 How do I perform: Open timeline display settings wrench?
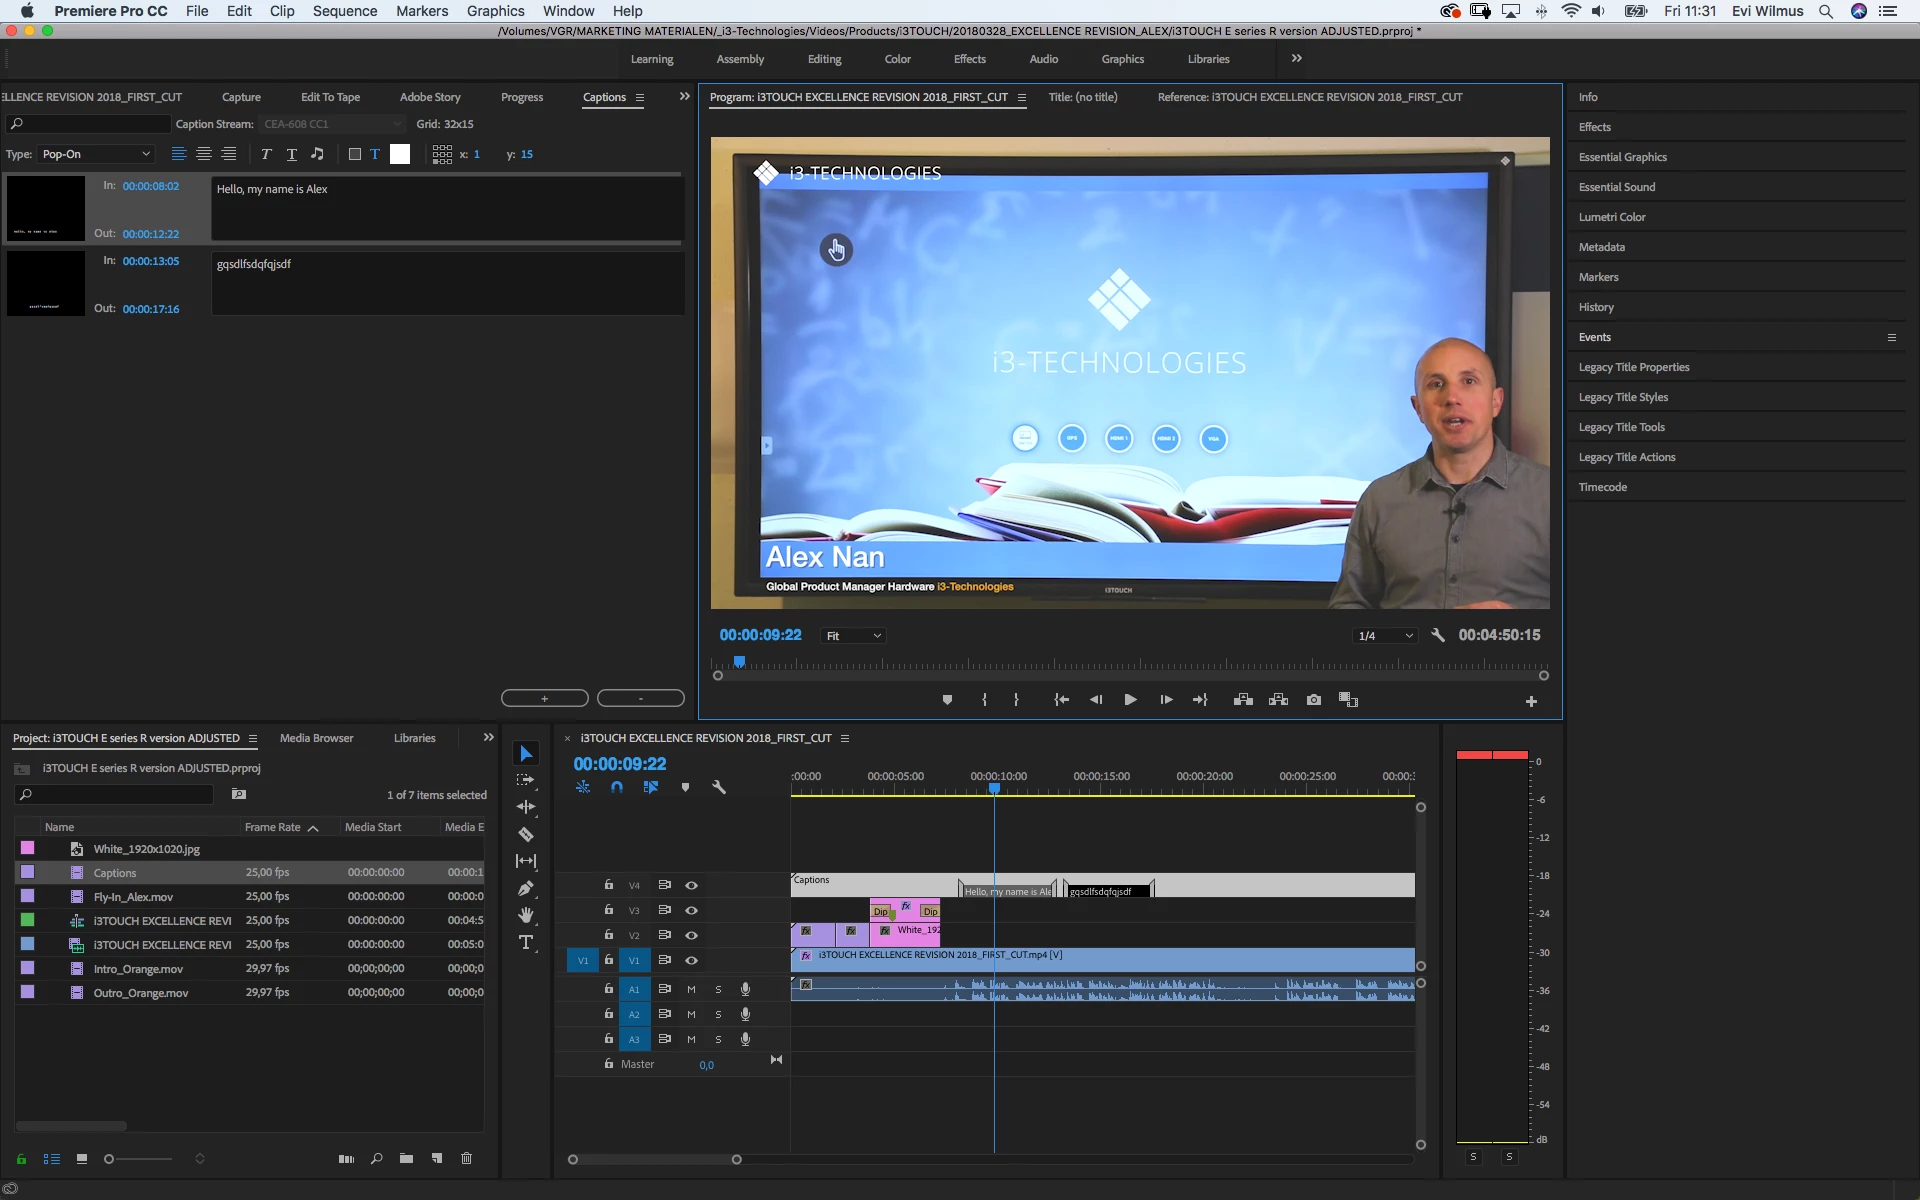pos(718,787)
